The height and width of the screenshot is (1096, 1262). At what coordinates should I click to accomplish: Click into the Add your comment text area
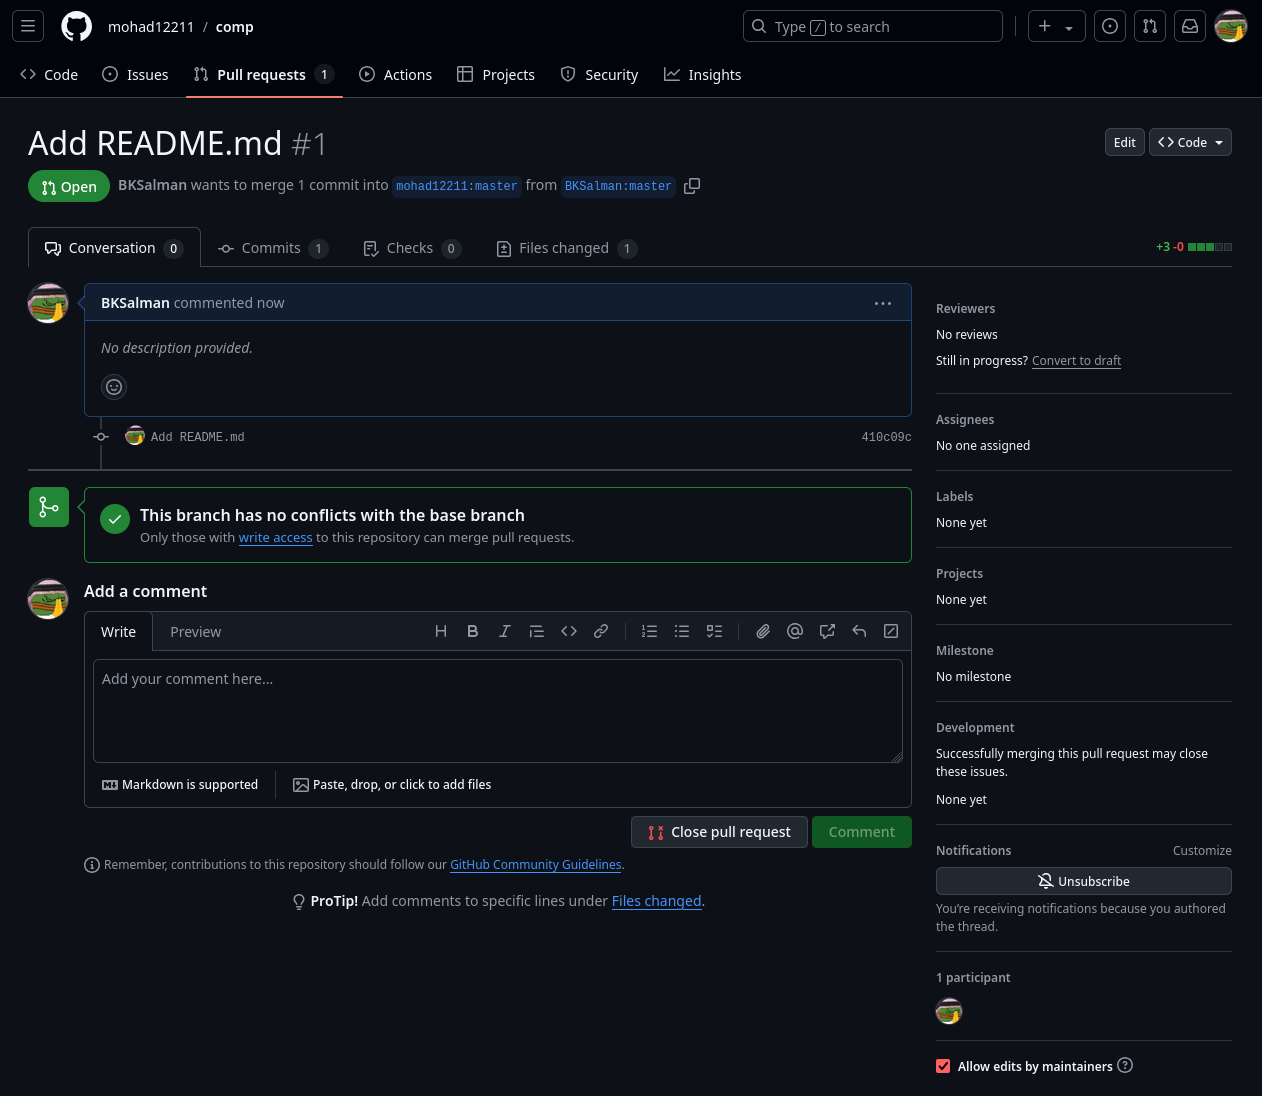coord(497,710)
